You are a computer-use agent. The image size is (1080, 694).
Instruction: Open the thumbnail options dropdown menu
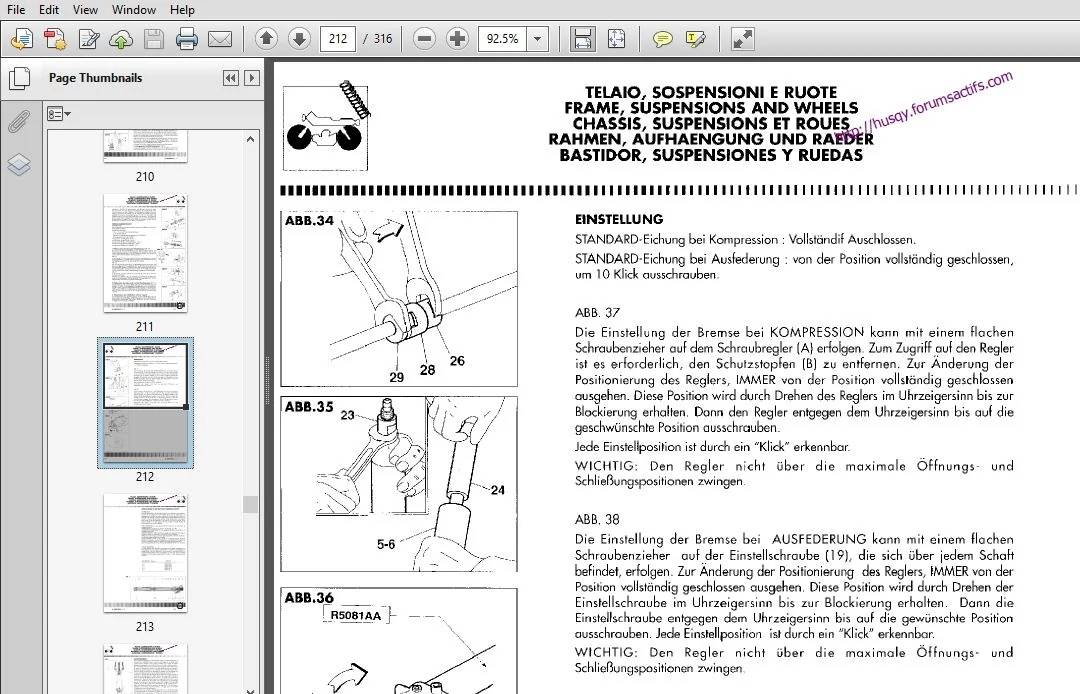coord(59,114)
